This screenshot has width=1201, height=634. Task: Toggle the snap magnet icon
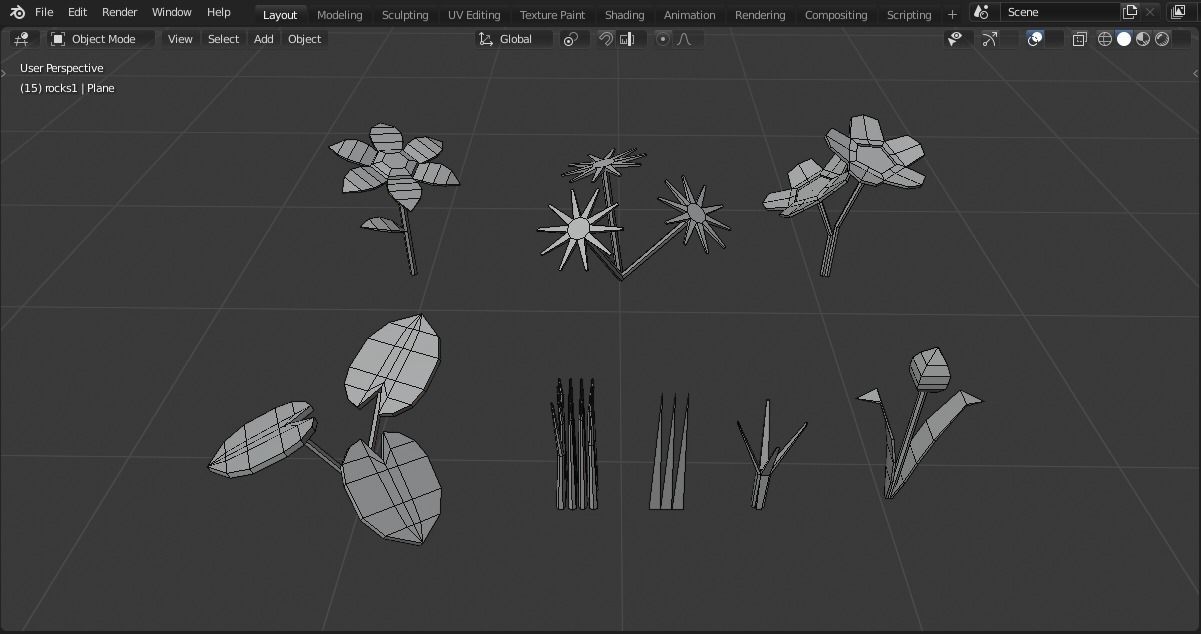coord(605,39)
